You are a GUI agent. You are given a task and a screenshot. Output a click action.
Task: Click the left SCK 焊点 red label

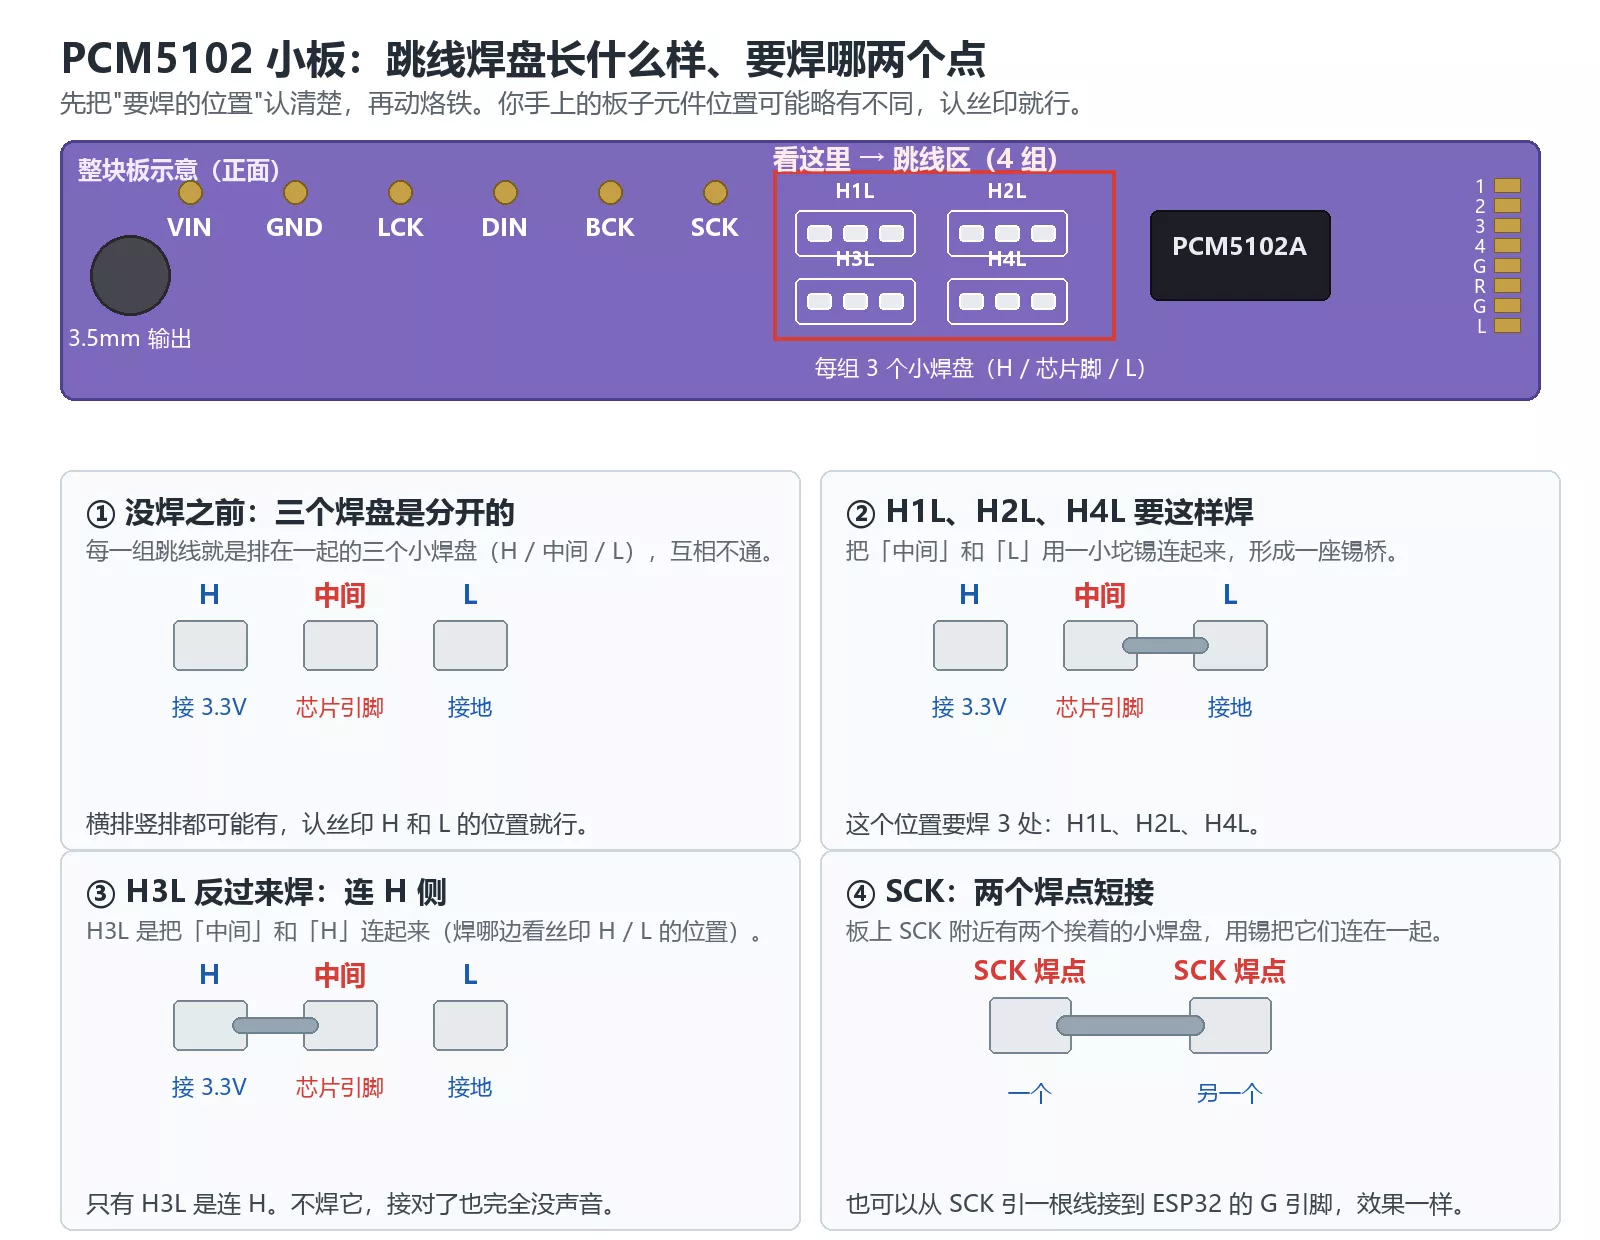[x=1030, y=971]
